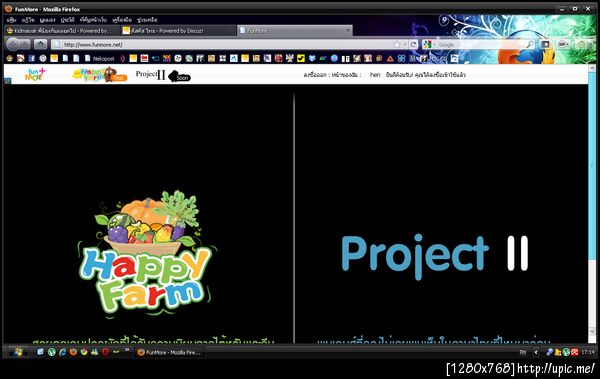Open the Home page button
600x379 pixels.
40,44
